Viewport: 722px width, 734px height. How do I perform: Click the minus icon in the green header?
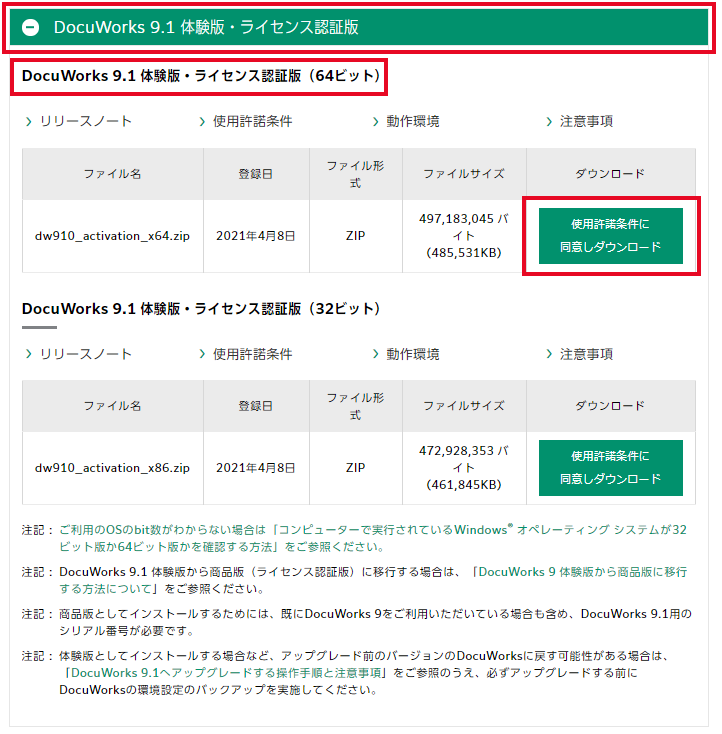pyautogui.click(x=30, y=28)
